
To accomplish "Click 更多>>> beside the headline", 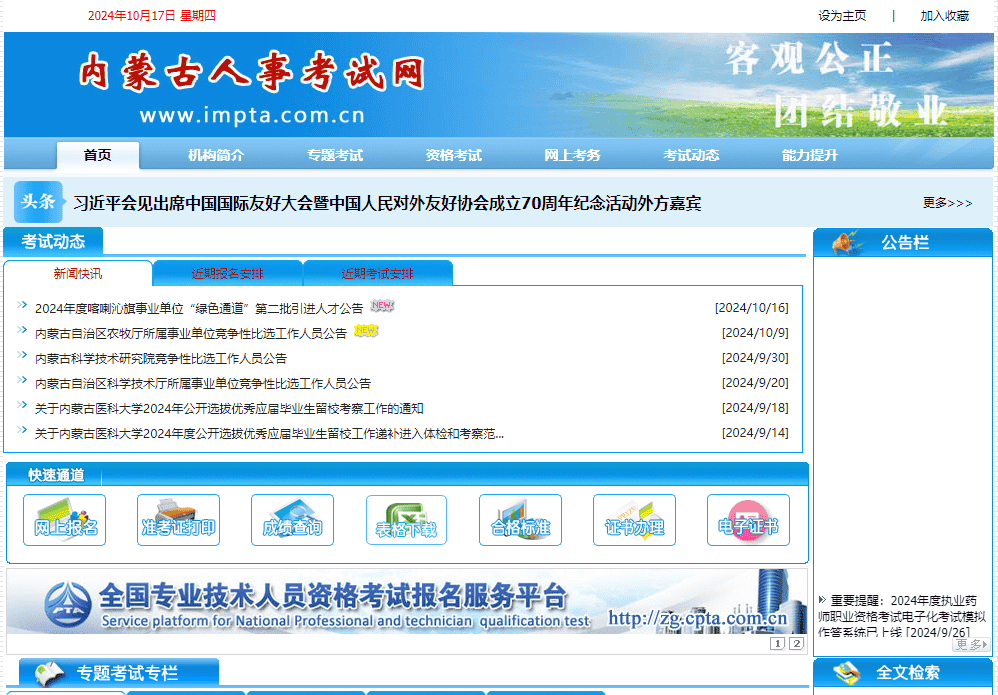I will (x=947, y=203).
